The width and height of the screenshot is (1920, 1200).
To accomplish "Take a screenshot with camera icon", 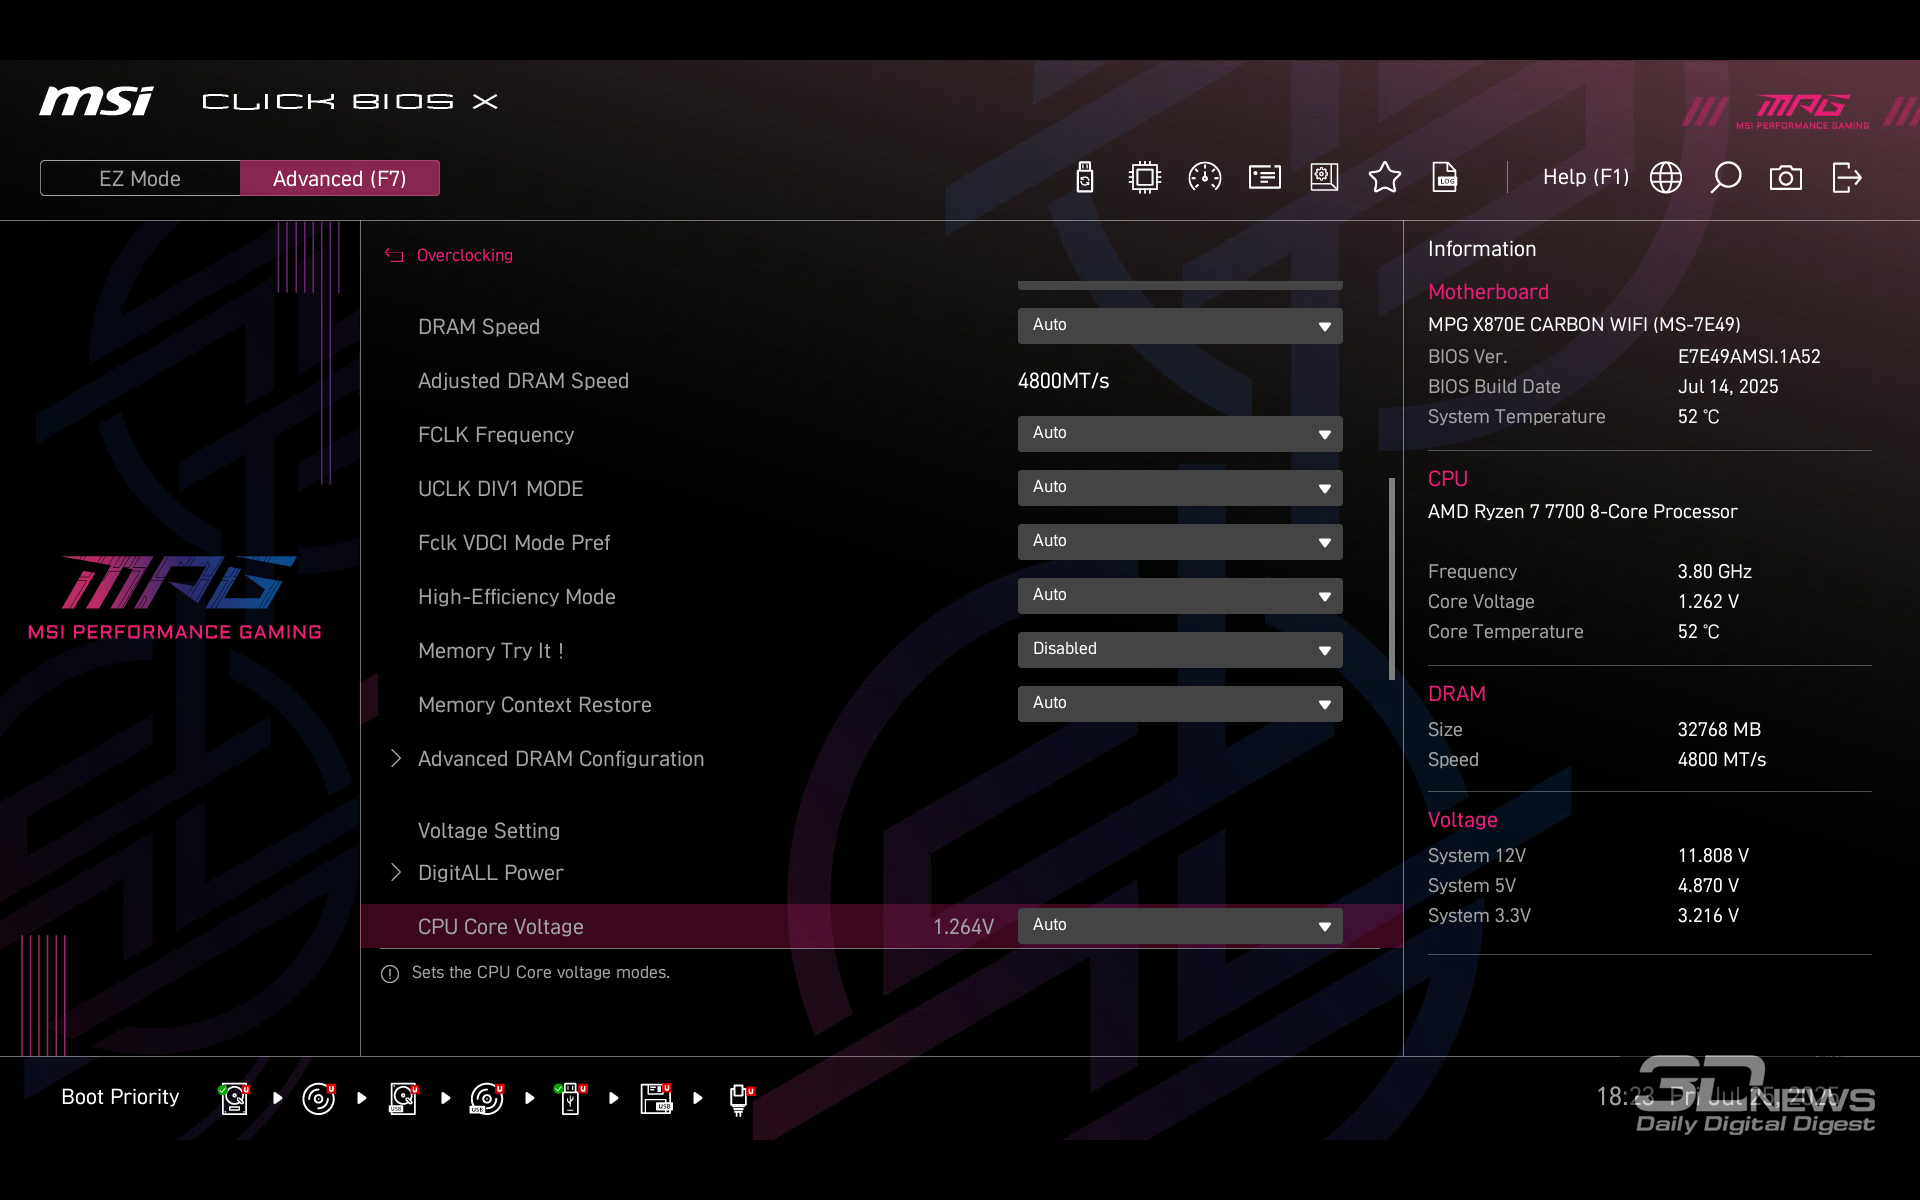I will (x=1786, y=178).
